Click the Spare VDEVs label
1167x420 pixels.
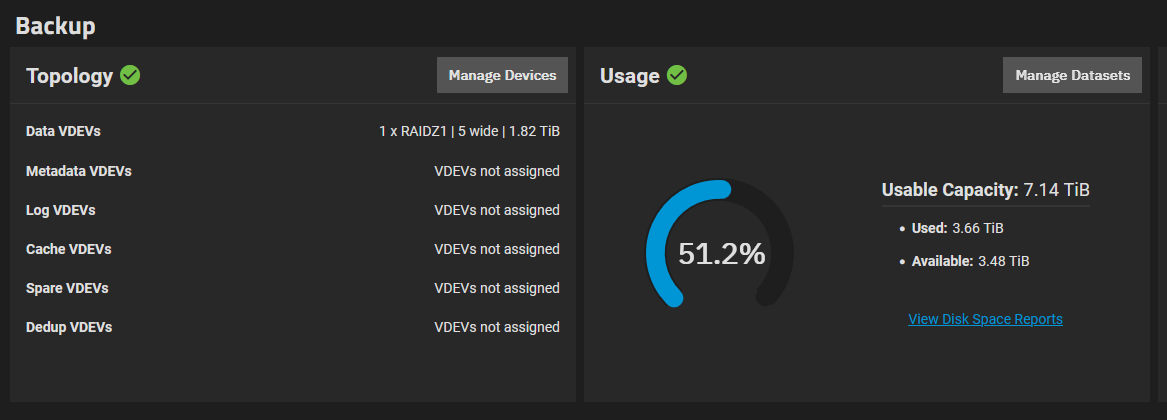(x=67, y=288)
